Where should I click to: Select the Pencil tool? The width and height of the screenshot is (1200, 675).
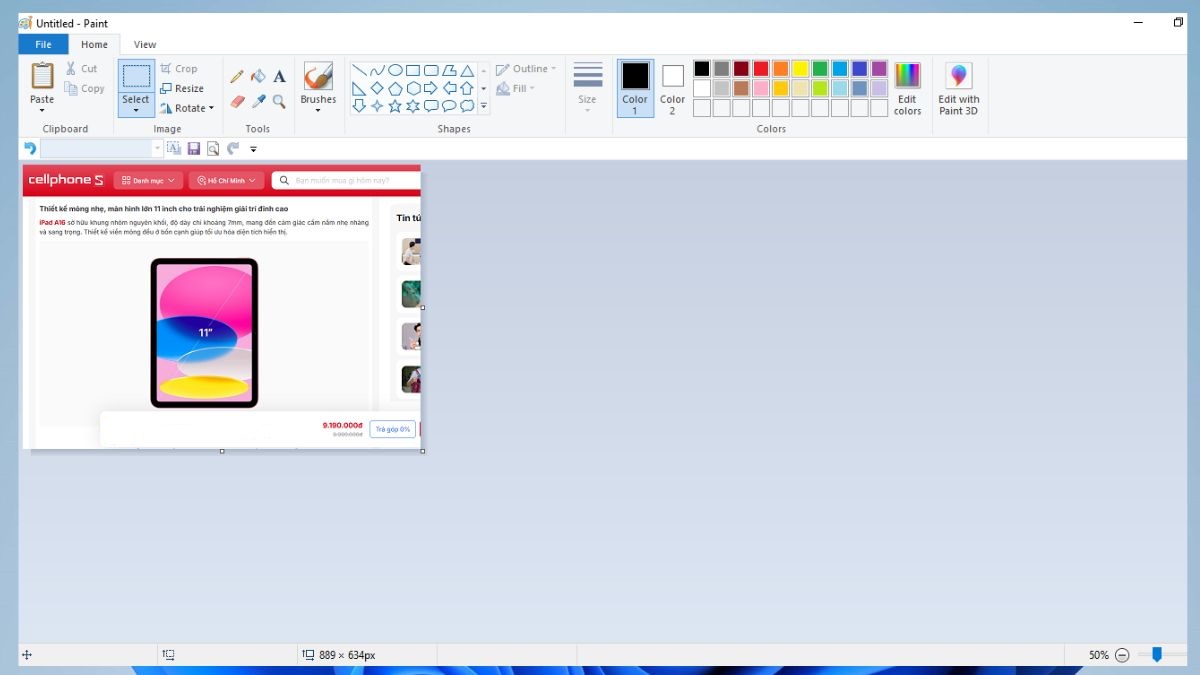coord(237,76)
